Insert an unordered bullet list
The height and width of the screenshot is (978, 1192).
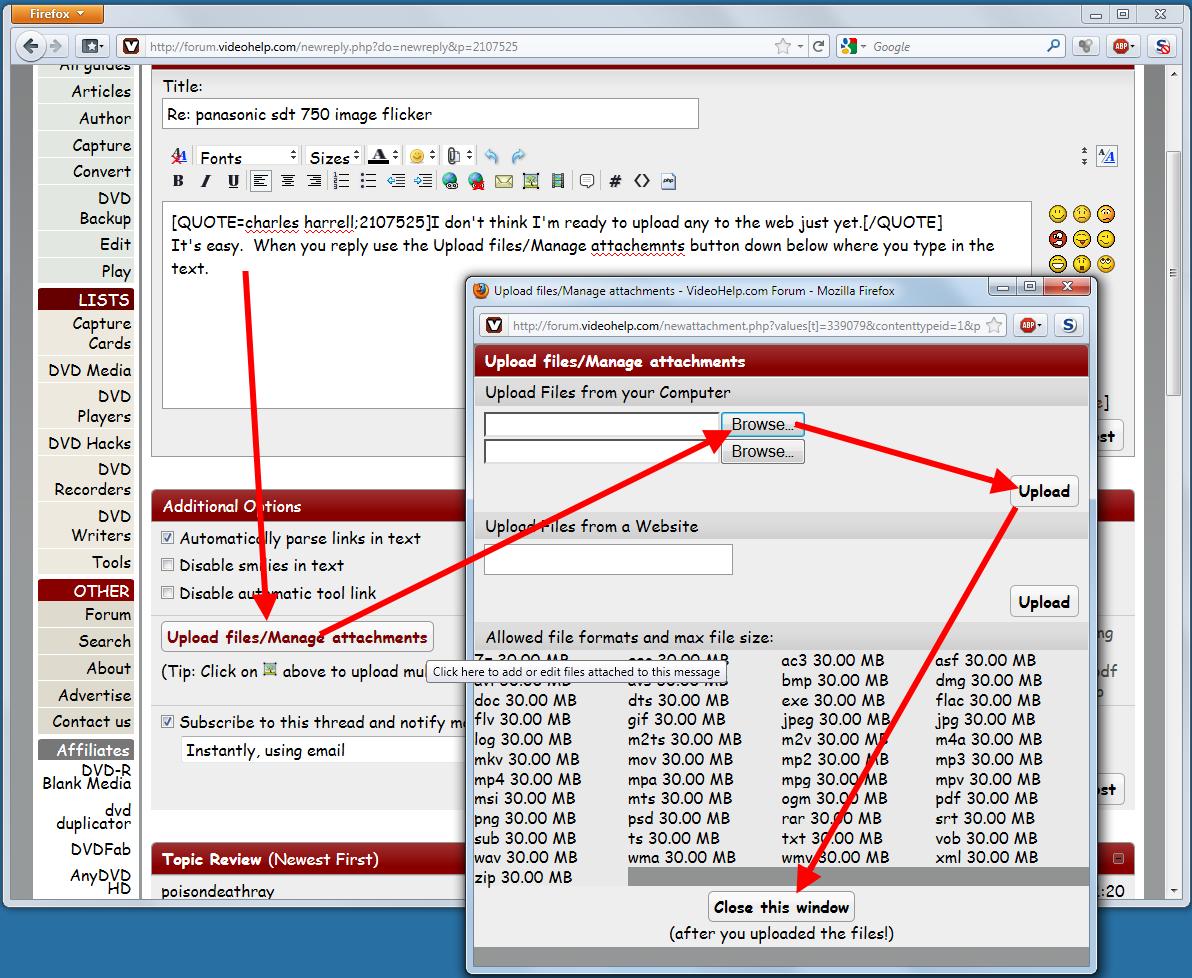click(x=369, y=181)
